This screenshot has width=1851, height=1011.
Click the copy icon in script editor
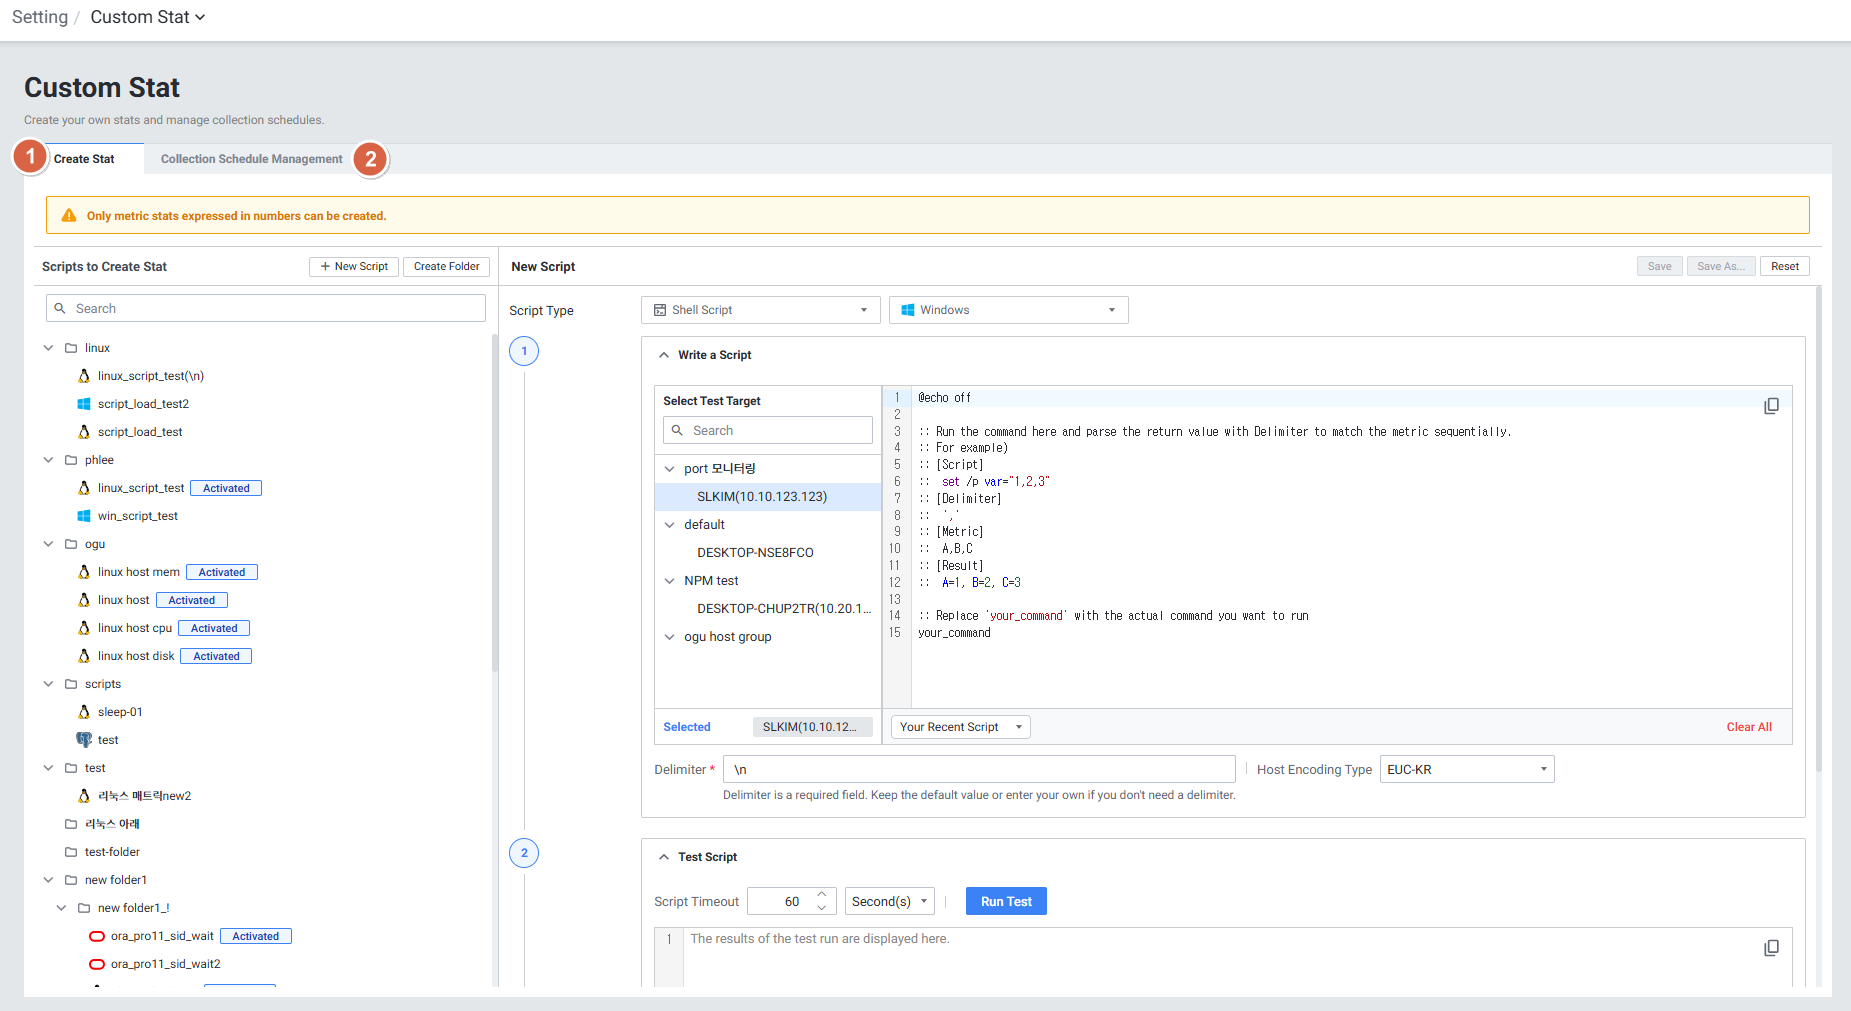pos(1771,406)
